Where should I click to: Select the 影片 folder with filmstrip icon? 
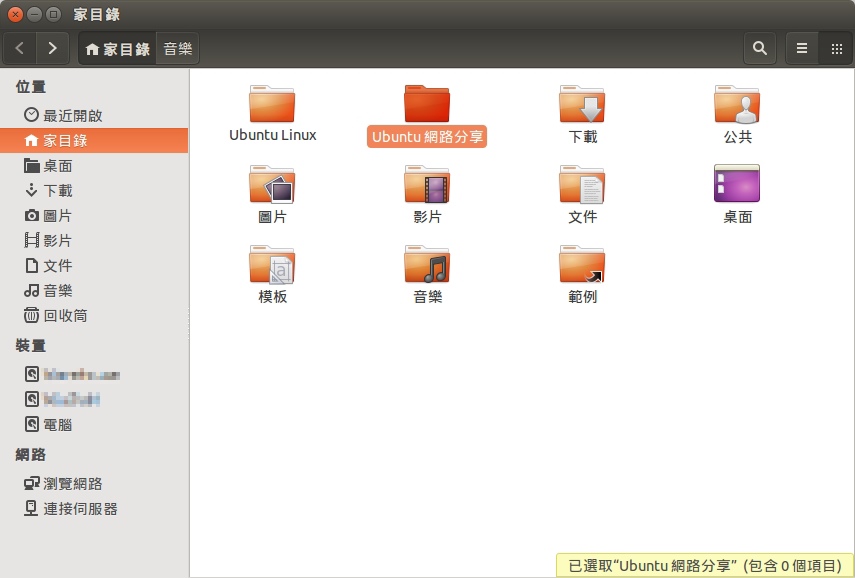[x=427, y=184]
